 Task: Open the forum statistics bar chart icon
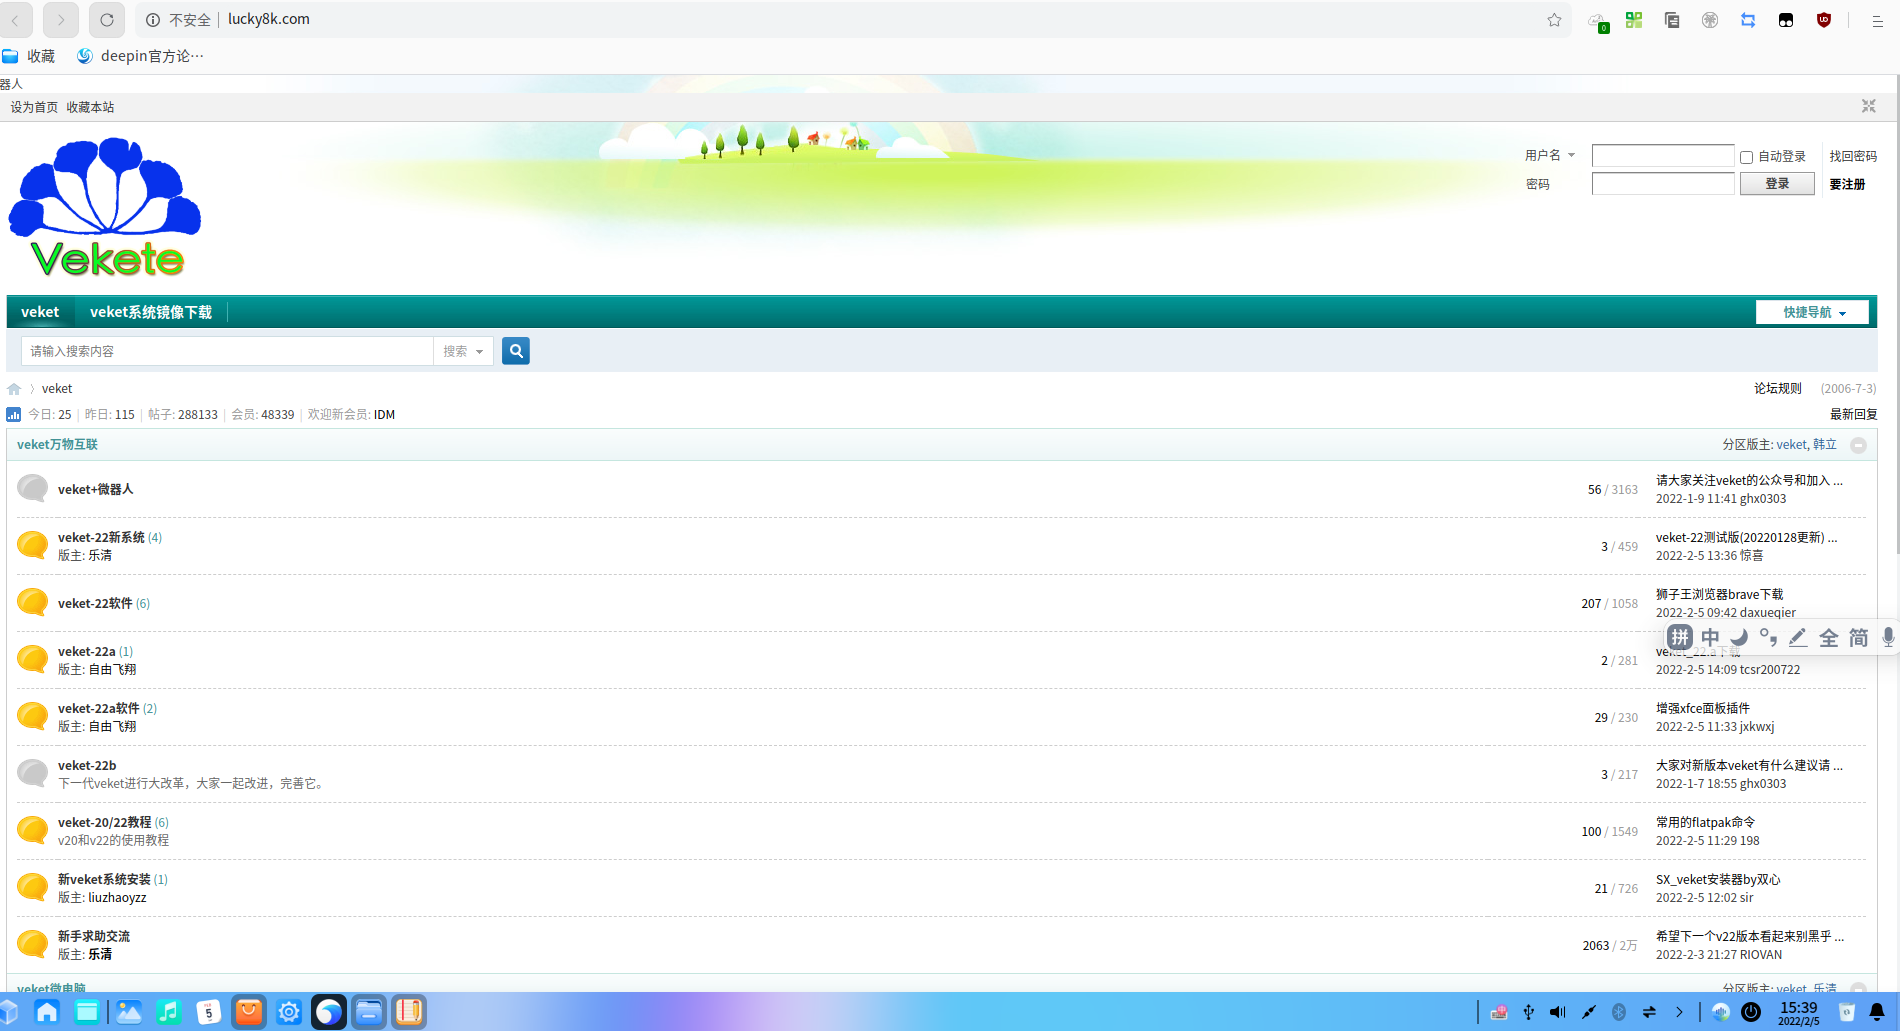click(x=14, y=415)
